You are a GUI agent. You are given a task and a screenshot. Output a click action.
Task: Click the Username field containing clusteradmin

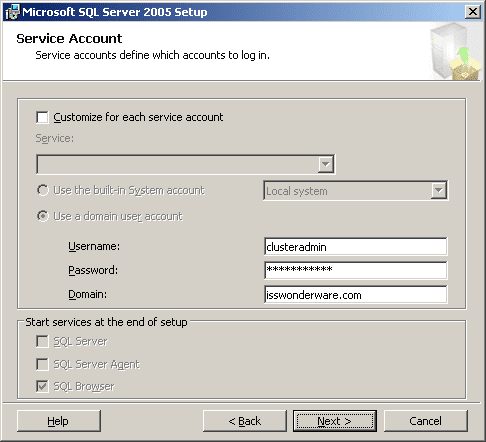355,247
